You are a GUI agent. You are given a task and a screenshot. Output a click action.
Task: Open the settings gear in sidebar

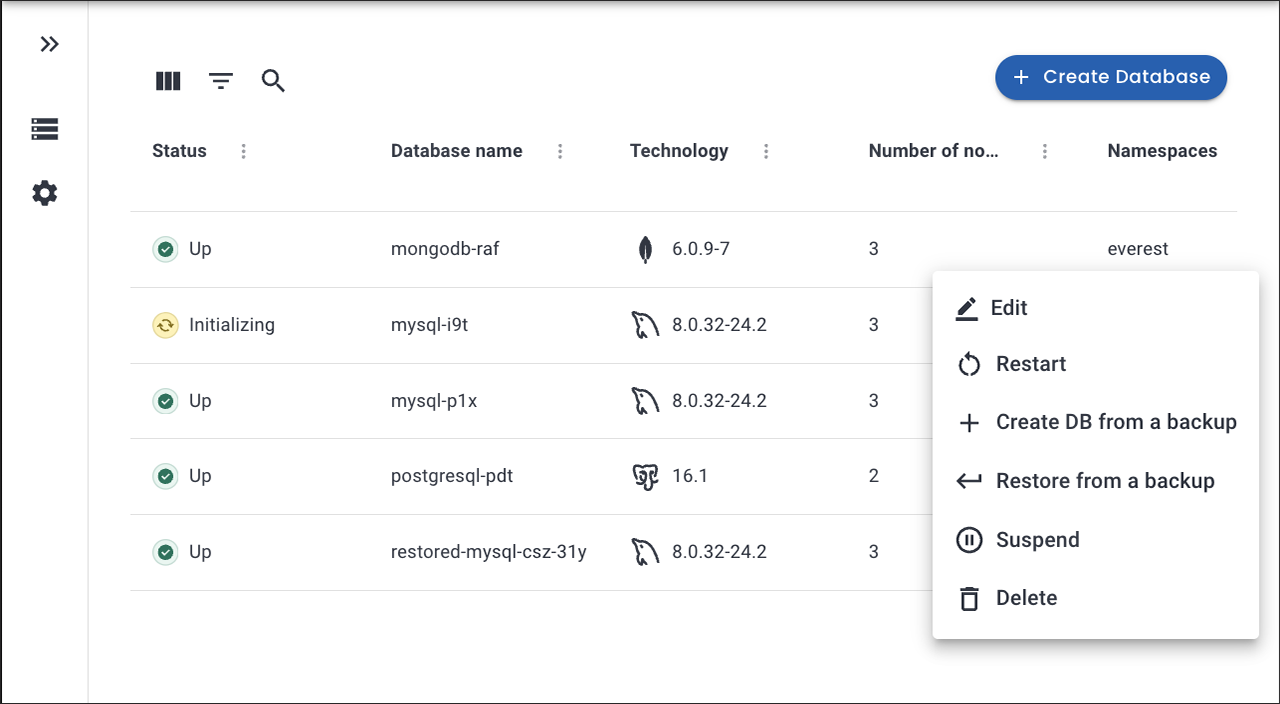pos(45,193)
